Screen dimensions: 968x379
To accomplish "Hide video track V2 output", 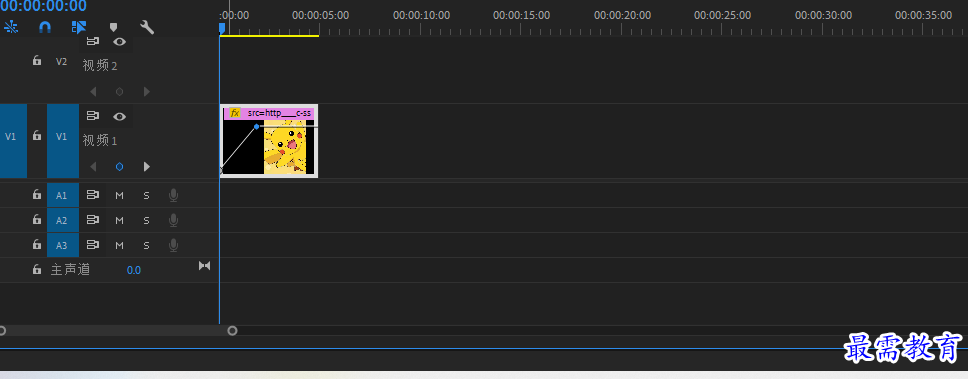I will point(120,41).
